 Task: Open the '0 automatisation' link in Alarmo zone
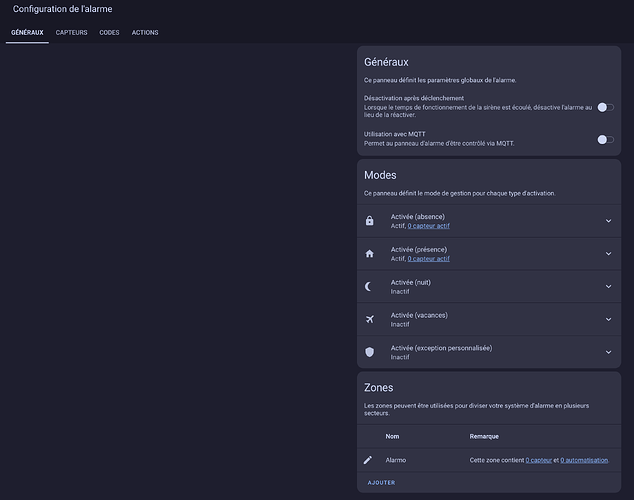(584, 460)
